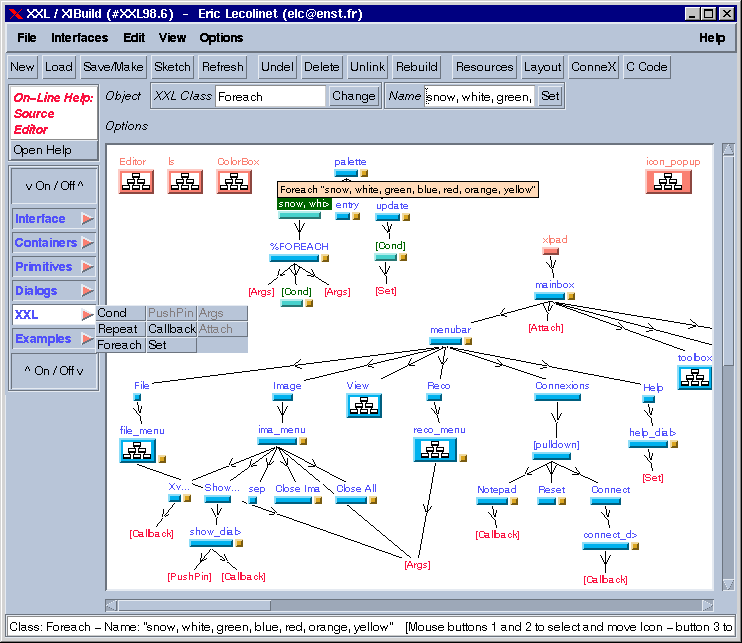Click the horizontal scrollbar right arrow
This screenshot has width=742, height=643.
click(x=707, y=606)
